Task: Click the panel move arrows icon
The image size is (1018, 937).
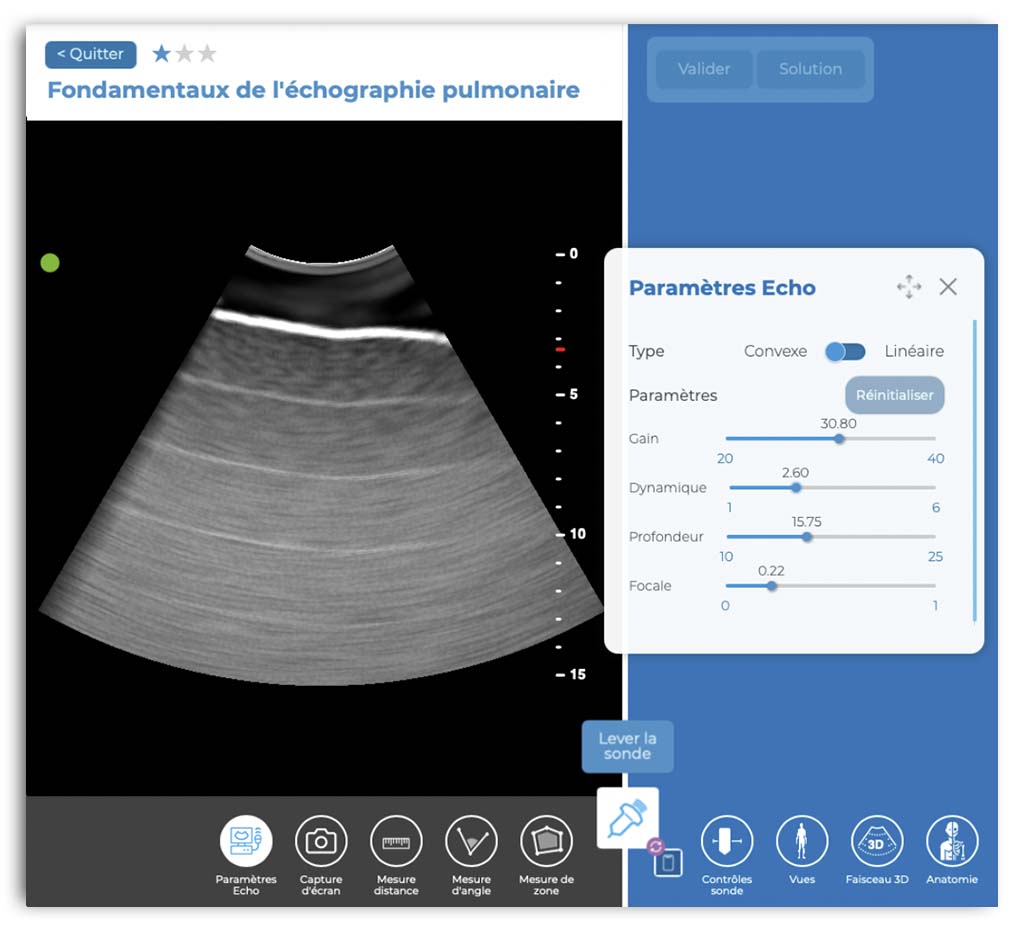Action: click(x=909, y=287)
